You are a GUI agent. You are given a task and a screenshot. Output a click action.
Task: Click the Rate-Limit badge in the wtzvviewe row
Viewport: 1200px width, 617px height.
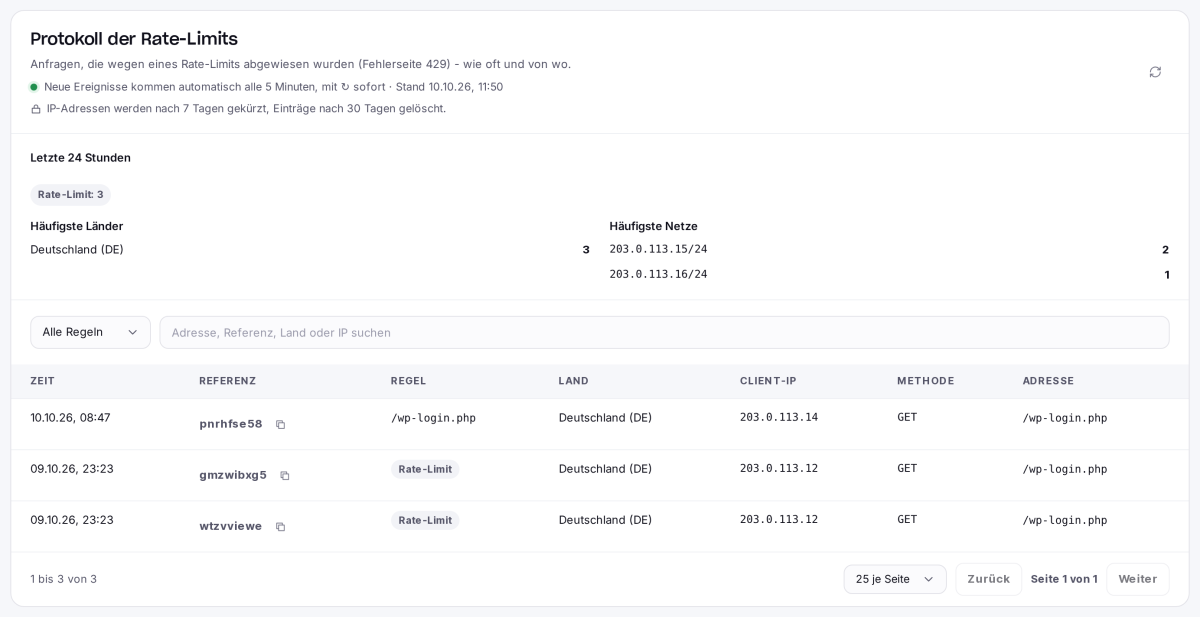[425, 520]
